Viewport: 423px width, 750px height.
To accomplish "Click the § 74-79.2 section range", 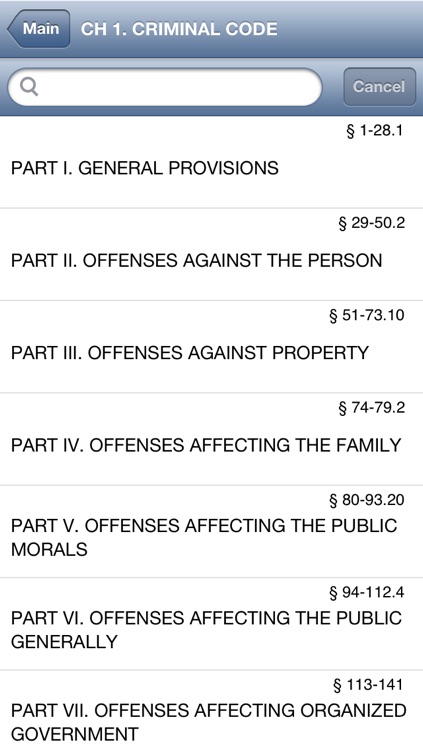I will 371,408.
